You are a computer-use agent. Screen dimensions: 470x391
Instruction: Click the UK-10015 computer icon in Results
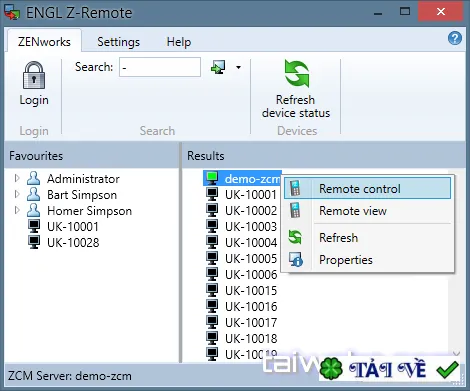212,290
